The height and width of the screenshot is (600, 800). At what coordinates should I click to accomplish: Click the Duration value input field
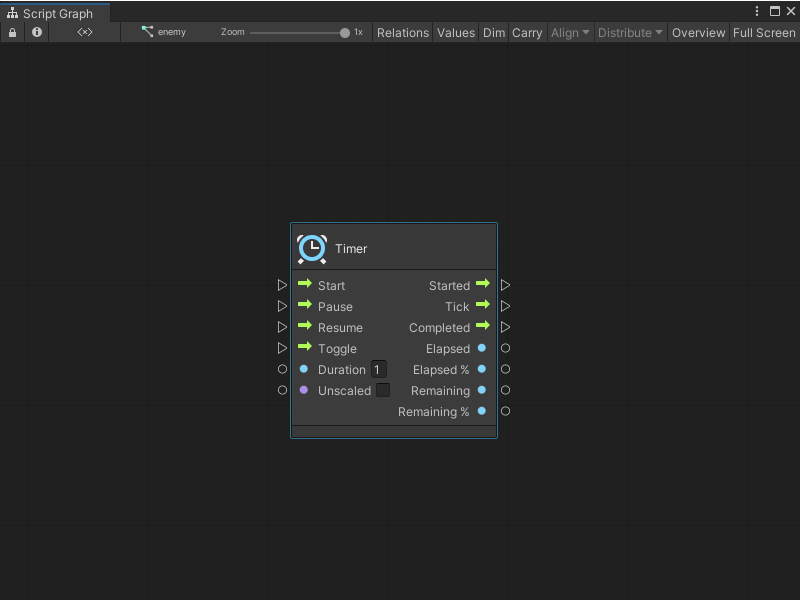378,369
